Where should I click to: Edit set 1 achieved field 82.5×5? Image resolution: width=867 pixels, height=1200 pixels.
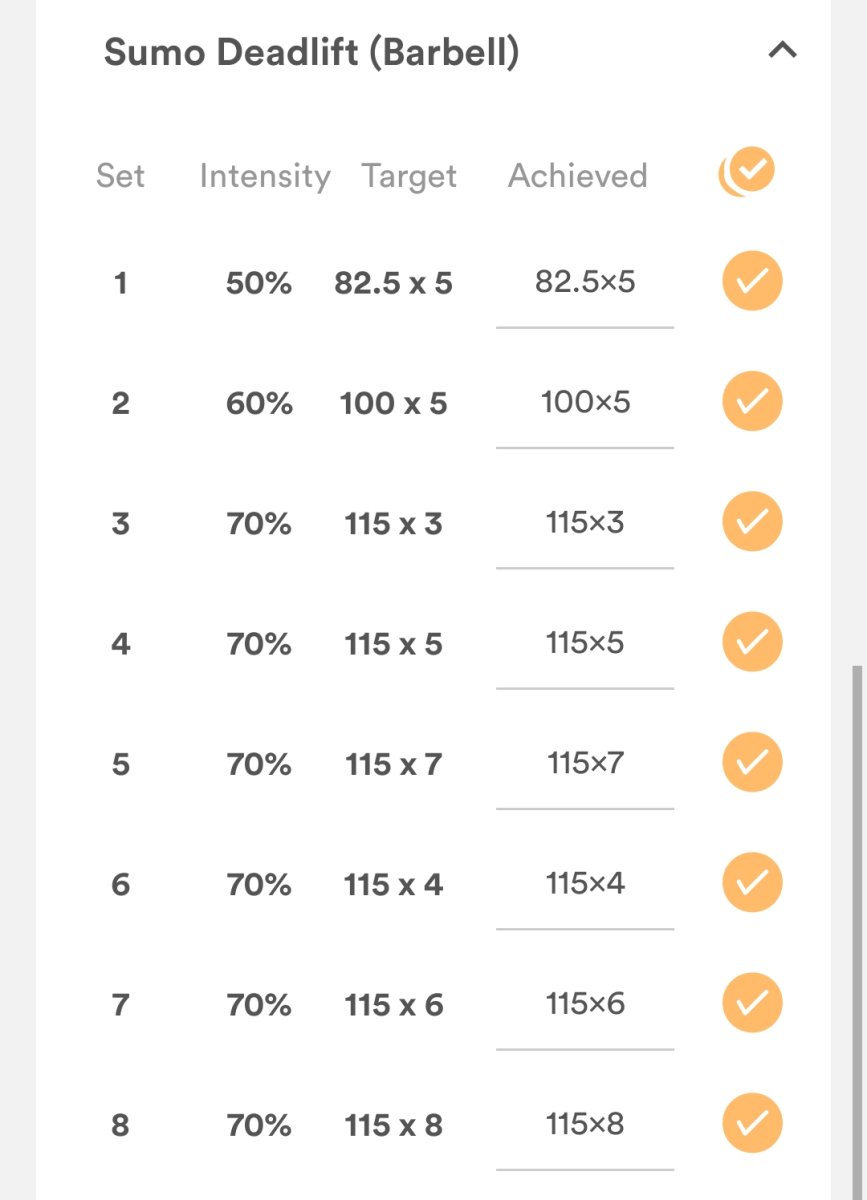[585, 283]
